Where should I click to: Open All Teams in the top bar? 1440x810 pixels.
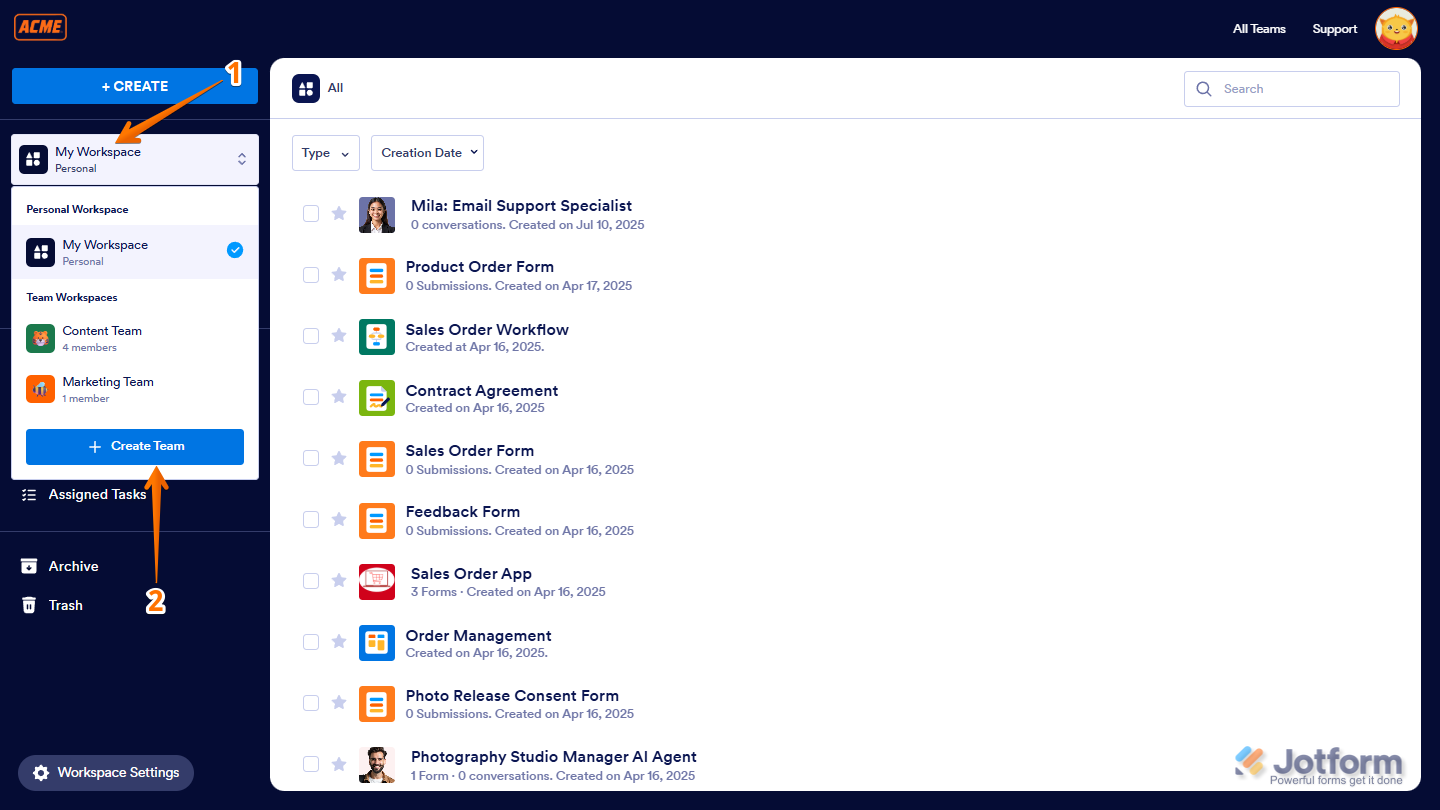coord(1259,29)
